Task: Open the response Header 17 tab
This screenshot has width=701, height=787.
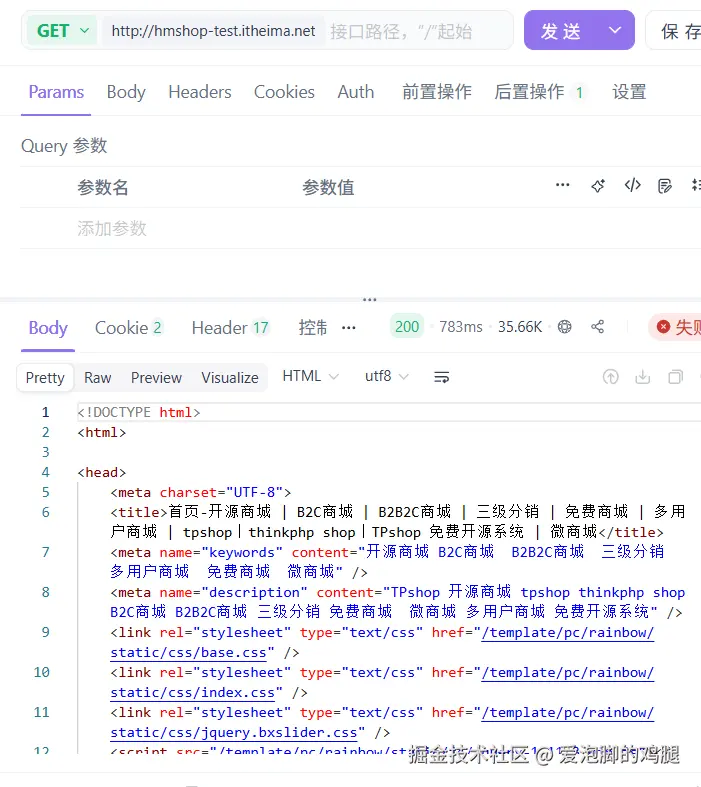Action: 231,328
